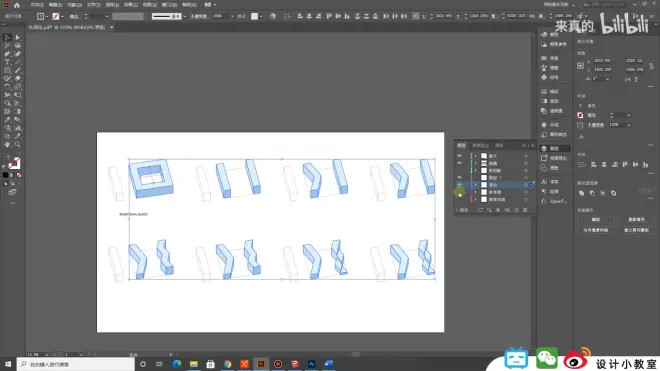Select the Gradient tool in toolbox
The image size is (660, 371).
tap(18, 112)
